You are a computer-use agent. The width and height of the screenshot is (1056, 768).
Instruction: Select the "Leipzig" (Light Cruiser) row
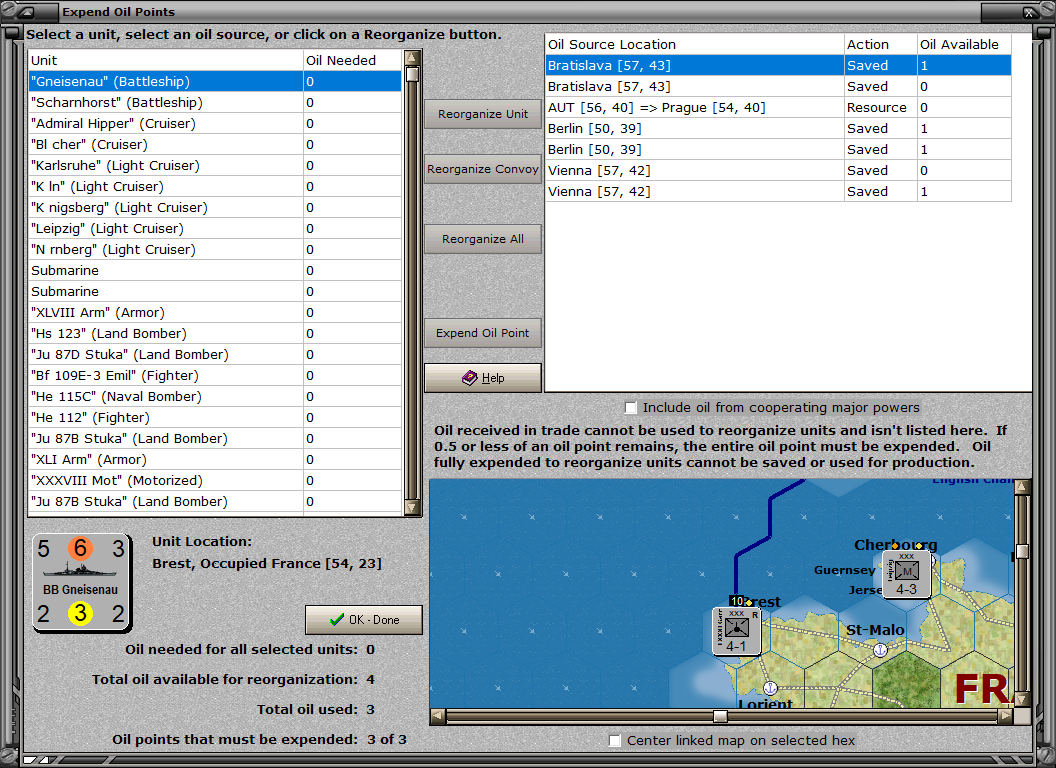215,228
